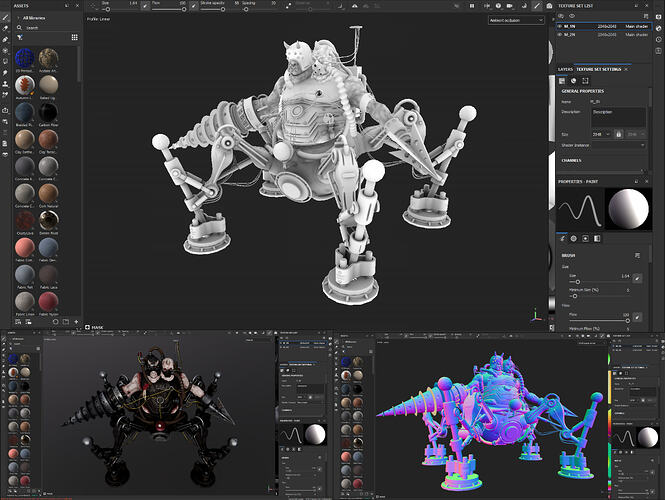Expand the All libraries chevron

coord(17,18)
